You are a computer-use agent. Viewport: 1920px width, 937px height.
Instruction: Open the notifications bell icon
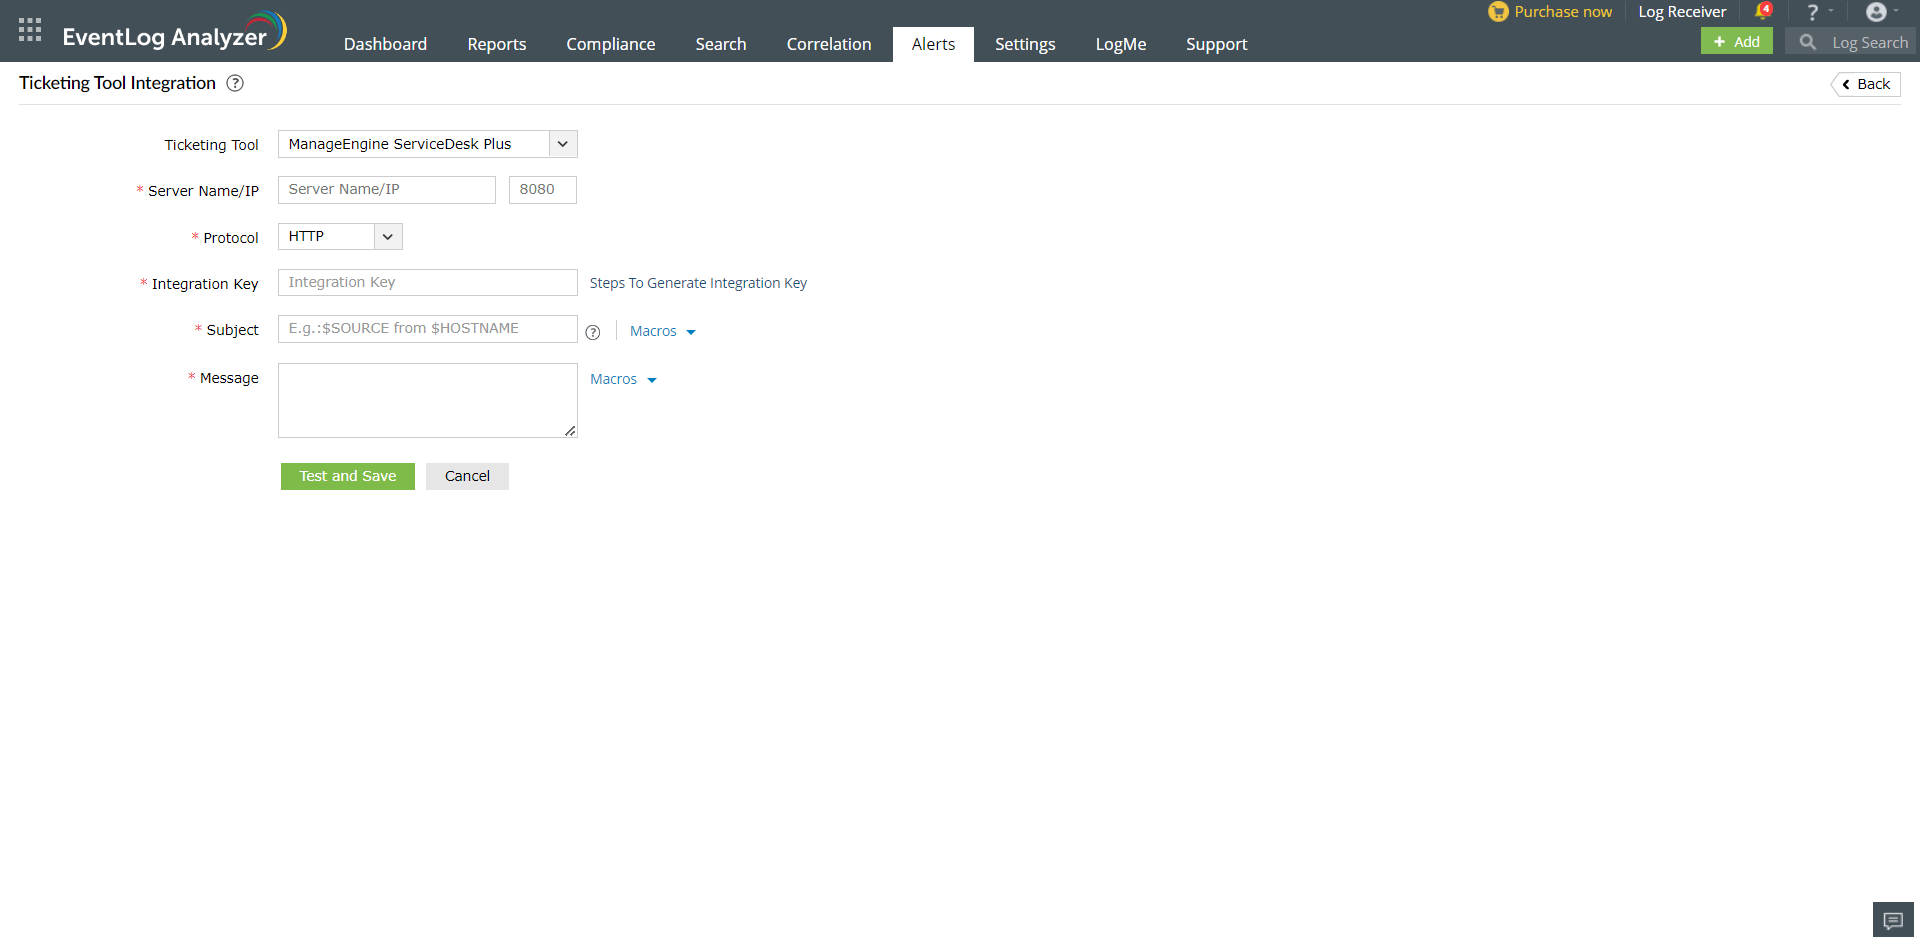pos(1763,12)
